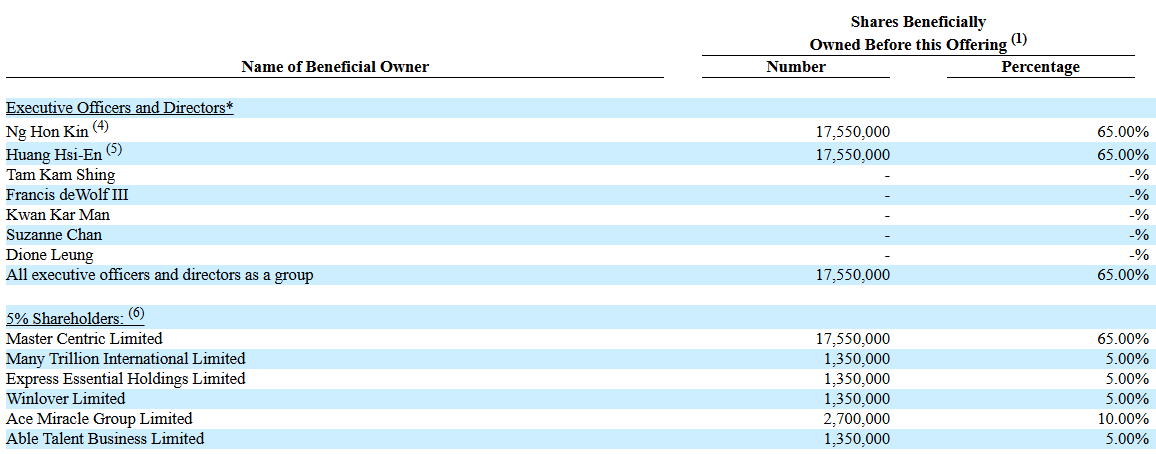This screenshot has height=454, width=1156.
Task: Click the Able Talent Business Limited row name
Action: 105,439
